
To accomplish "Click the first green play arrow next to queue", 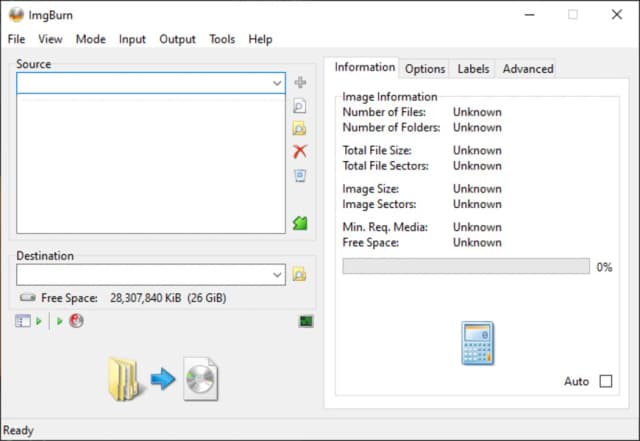I will pos(39,321).
